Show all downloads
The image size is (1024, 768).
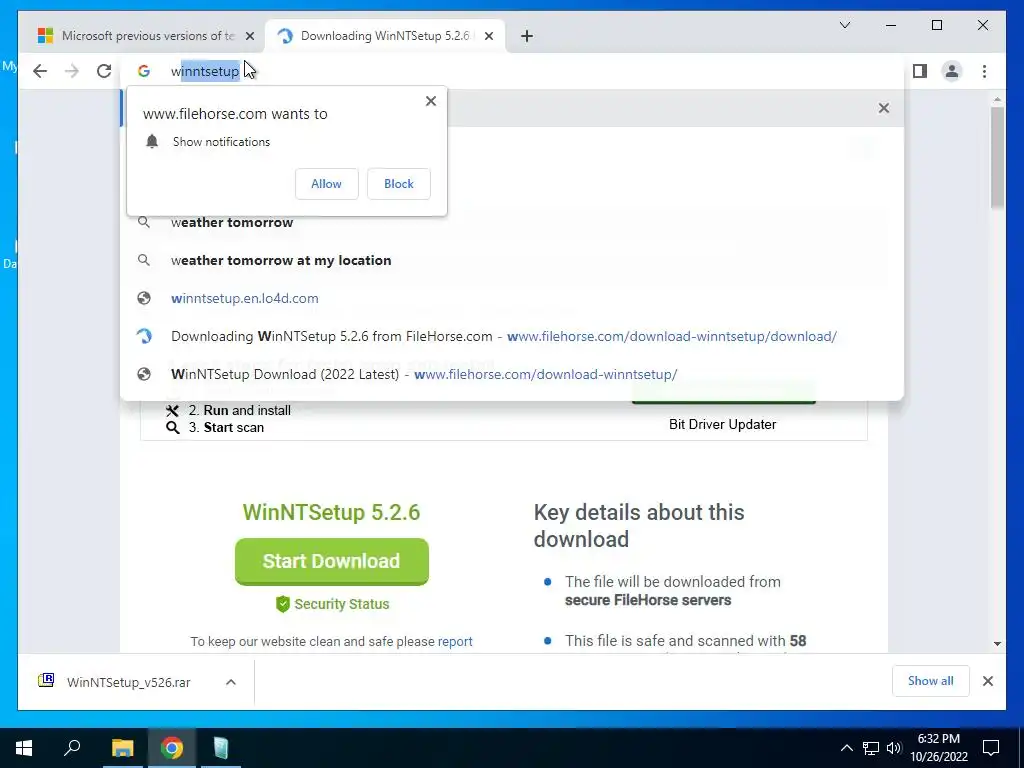point(931,681)
